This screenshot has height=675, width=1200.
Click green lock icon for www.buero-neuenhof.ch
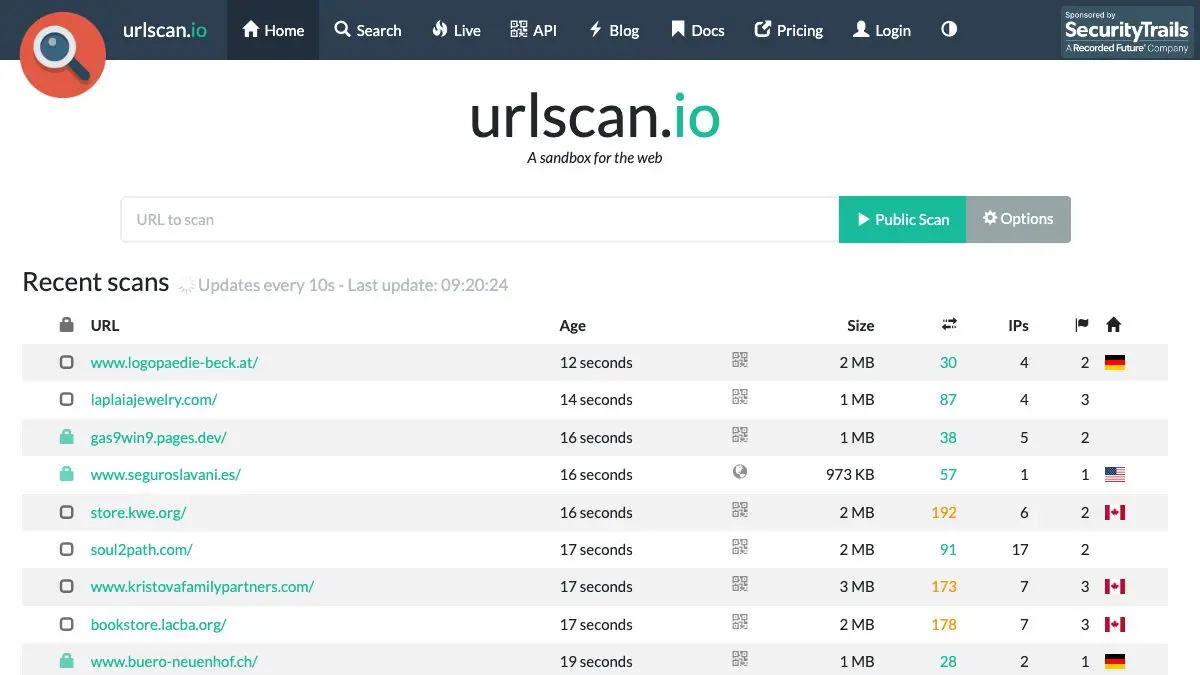click(x=67, y=660)
